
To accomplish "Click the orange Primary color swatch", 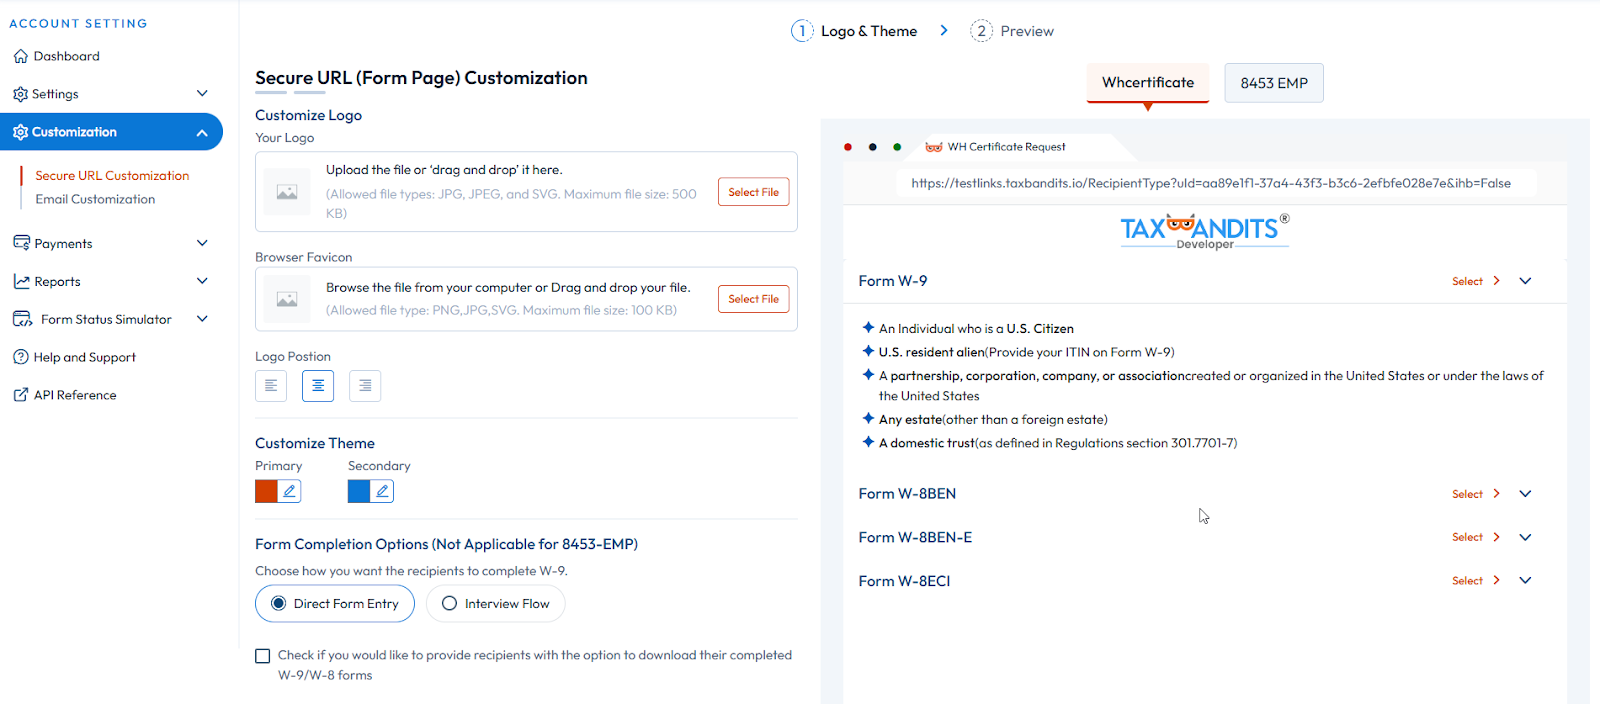I will (266, 491).
